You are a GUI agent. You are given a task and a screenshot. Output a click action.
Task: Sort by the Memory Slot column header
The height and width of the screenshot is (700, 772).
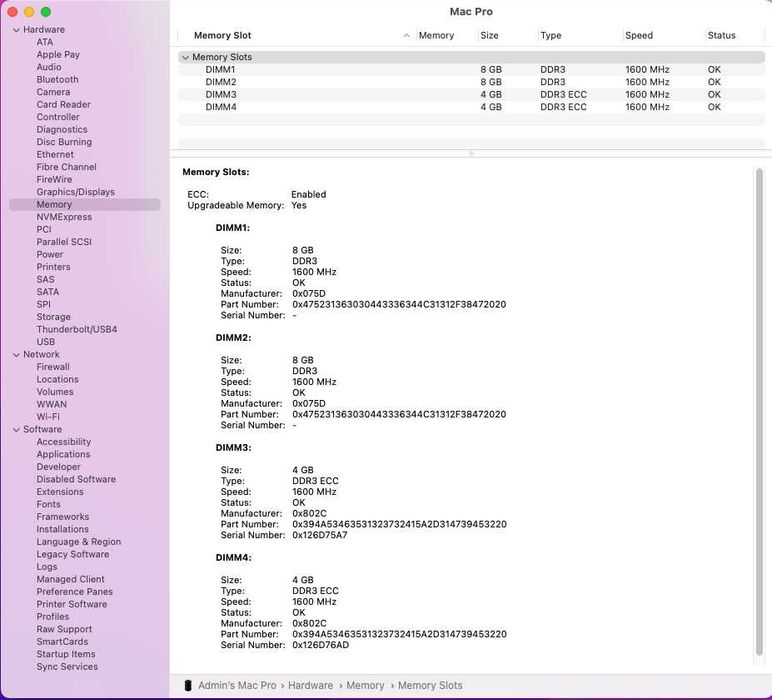coord(223,35)
